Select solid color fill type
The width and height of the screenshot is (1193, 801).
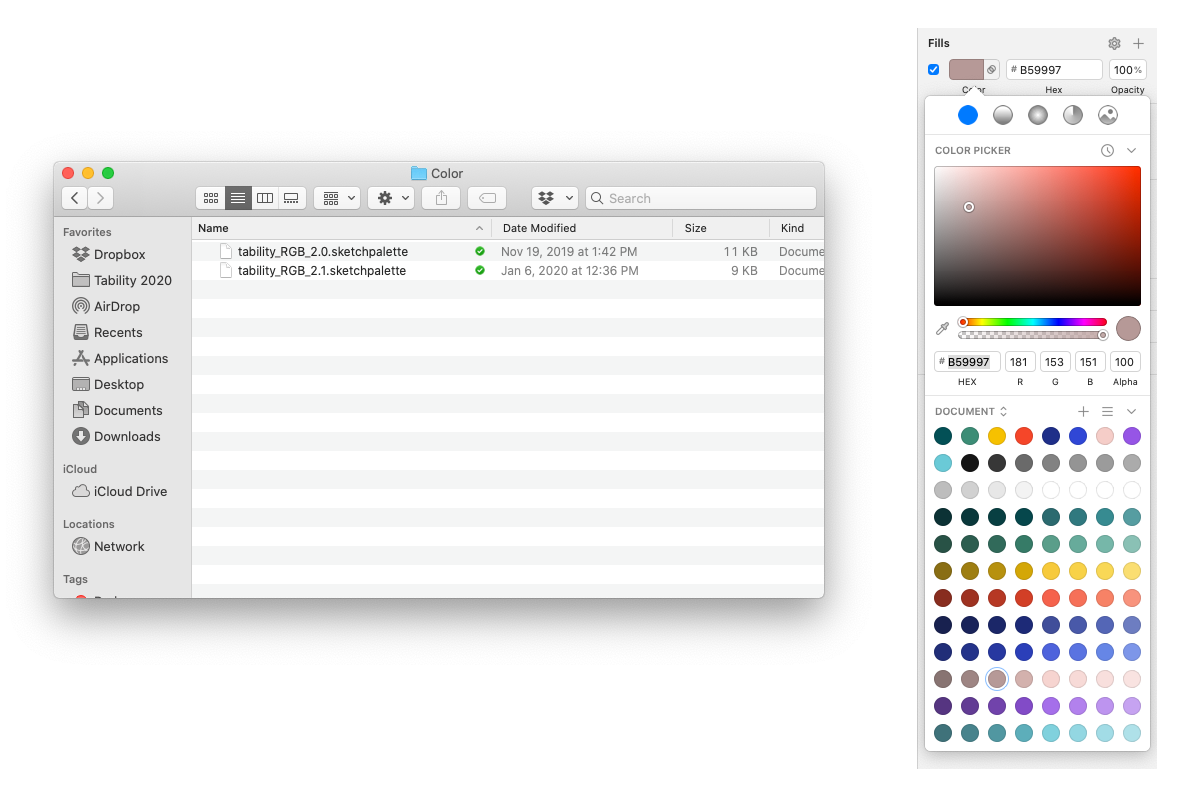click(968, 115)
